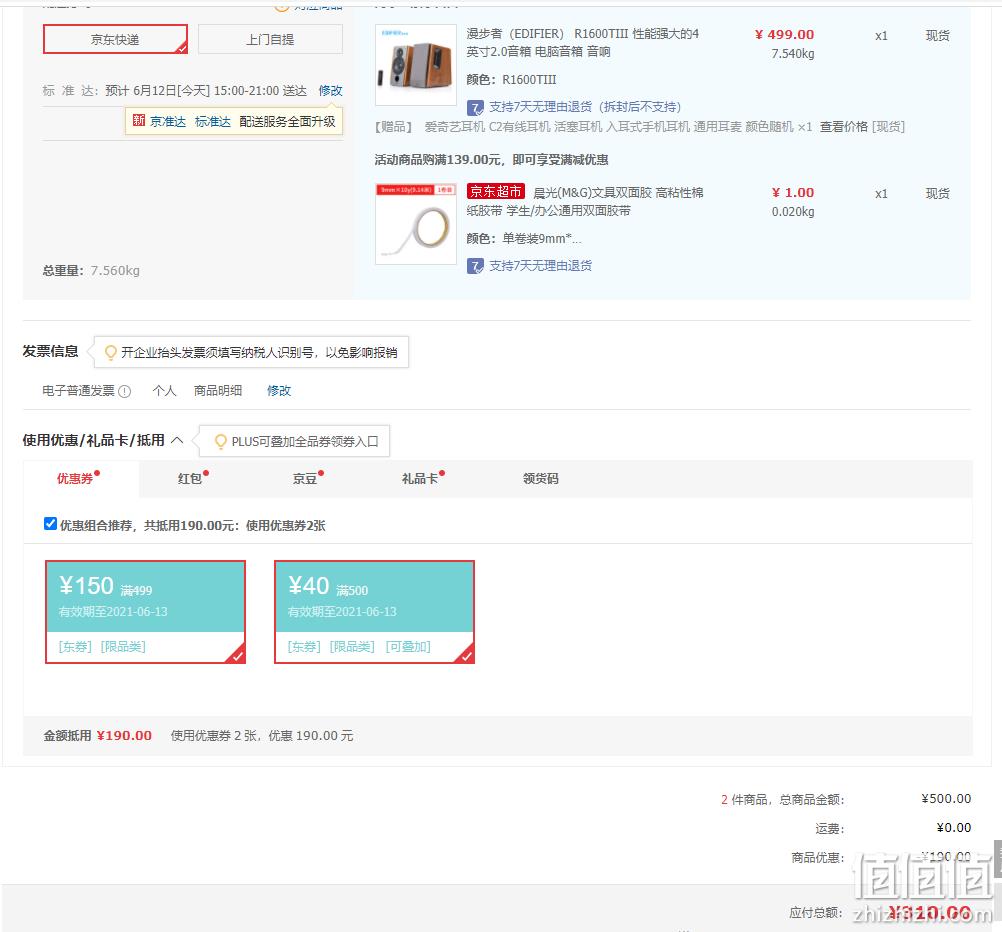1002x932 pixels.
Task: Click 7-day return icon under tape
Action: (475, 265)
